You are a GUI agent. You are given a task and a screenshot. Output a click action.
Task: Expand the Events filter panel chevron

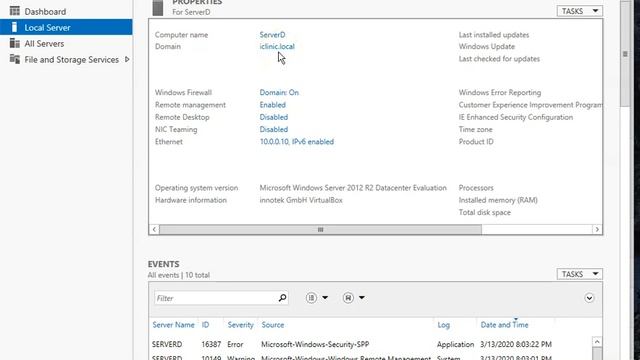(x=589, y=298)
